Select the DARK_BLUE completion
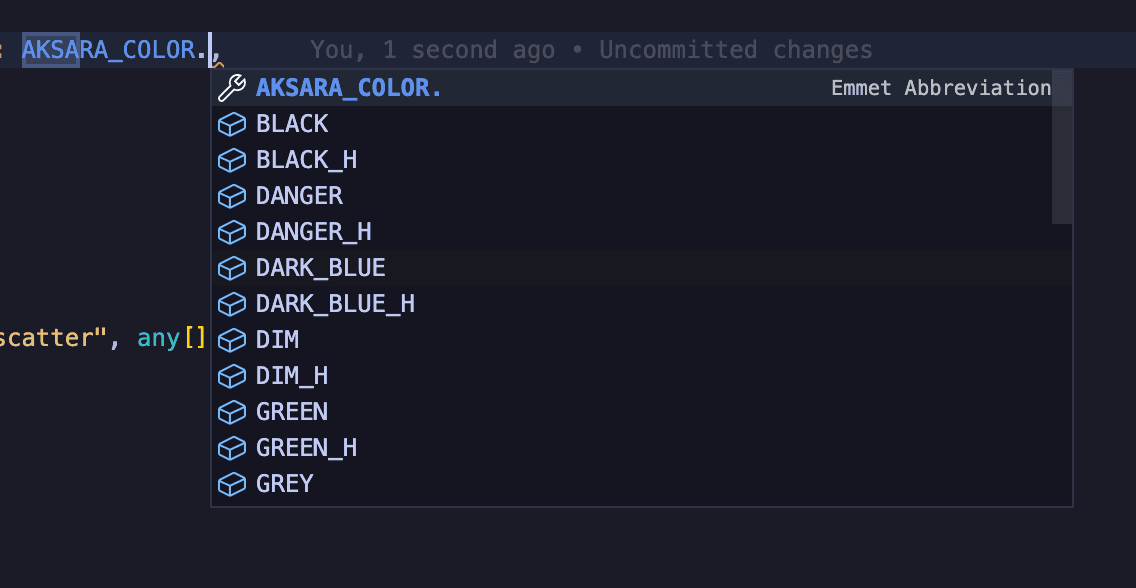 (320, 268)
